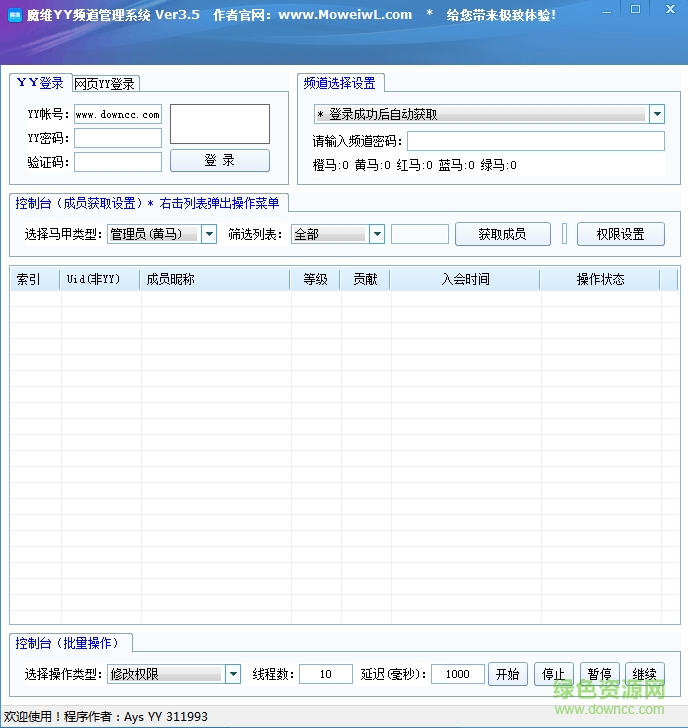
Task: Click the 橙马:0 黄马:0 counts text
Action: pos(415,165)
